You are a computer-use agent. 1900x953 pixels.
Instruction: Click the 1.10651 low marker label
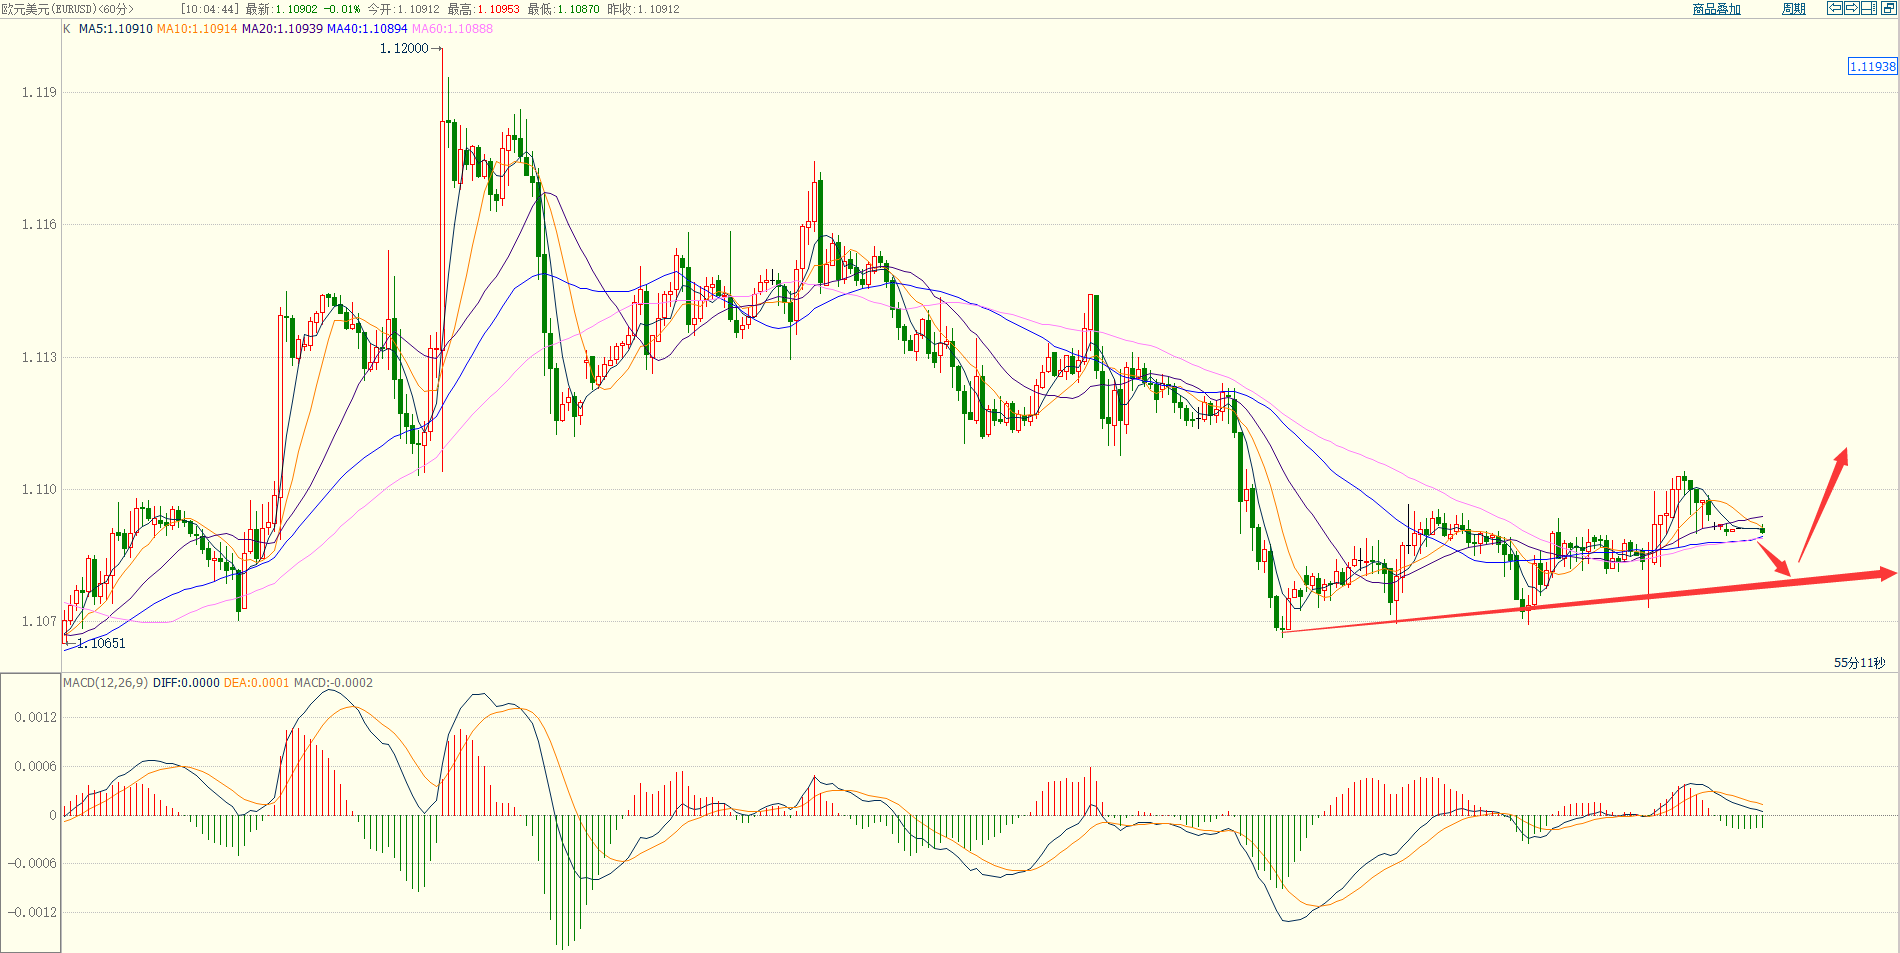(101, 643)
